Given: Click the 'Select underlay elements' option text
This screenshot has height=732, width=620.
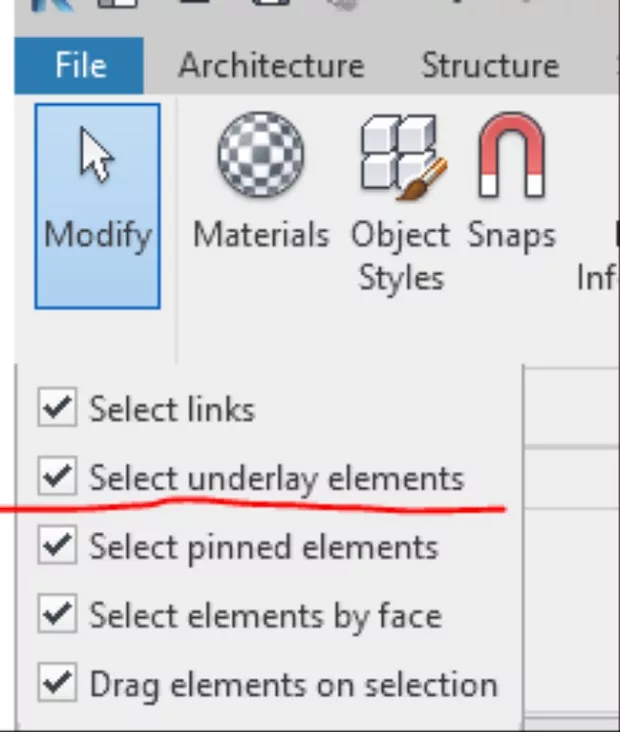Looking at the screenshot, I should tap(276, 478).
